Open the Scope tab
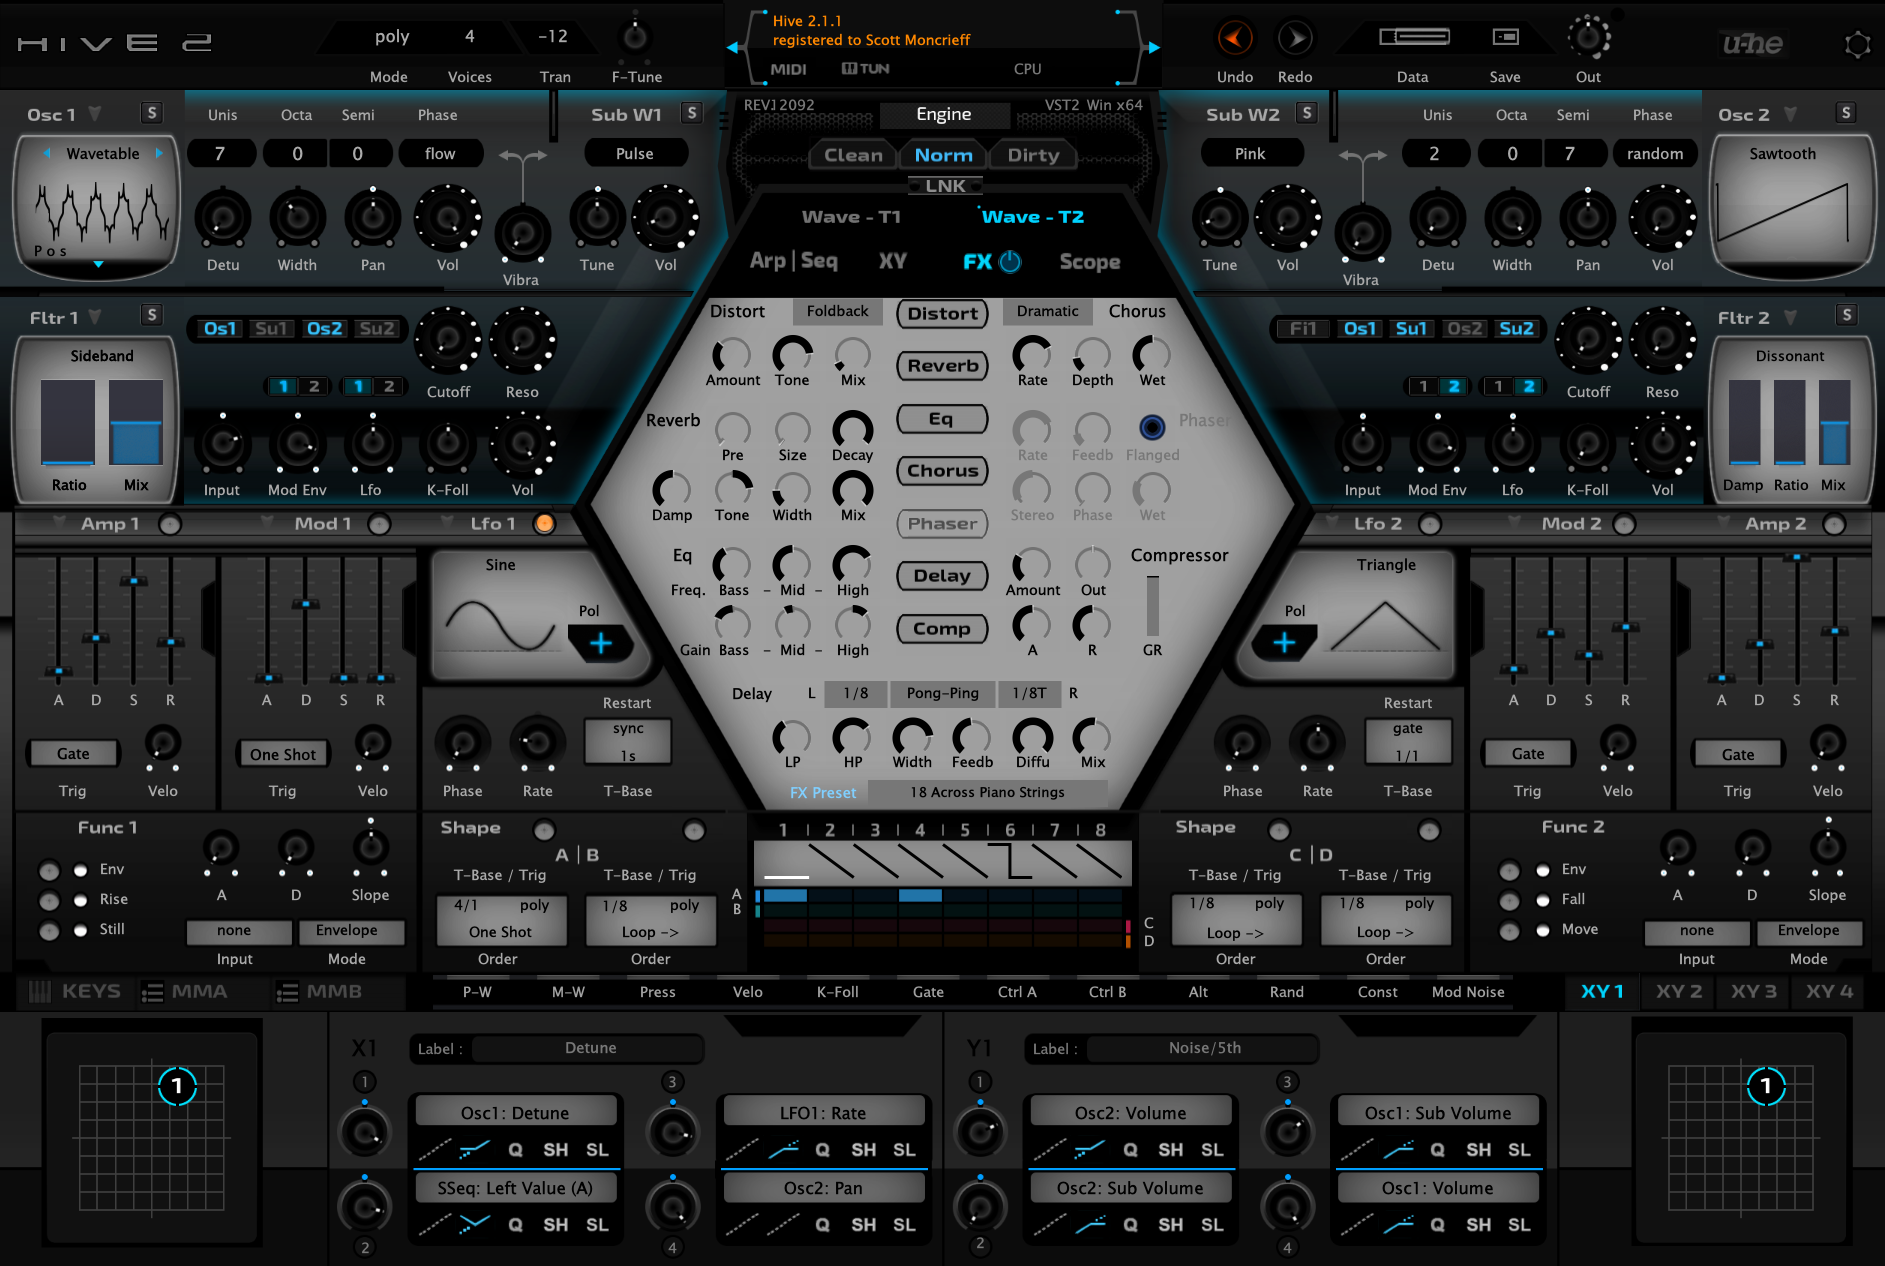 click(1089, 262)
